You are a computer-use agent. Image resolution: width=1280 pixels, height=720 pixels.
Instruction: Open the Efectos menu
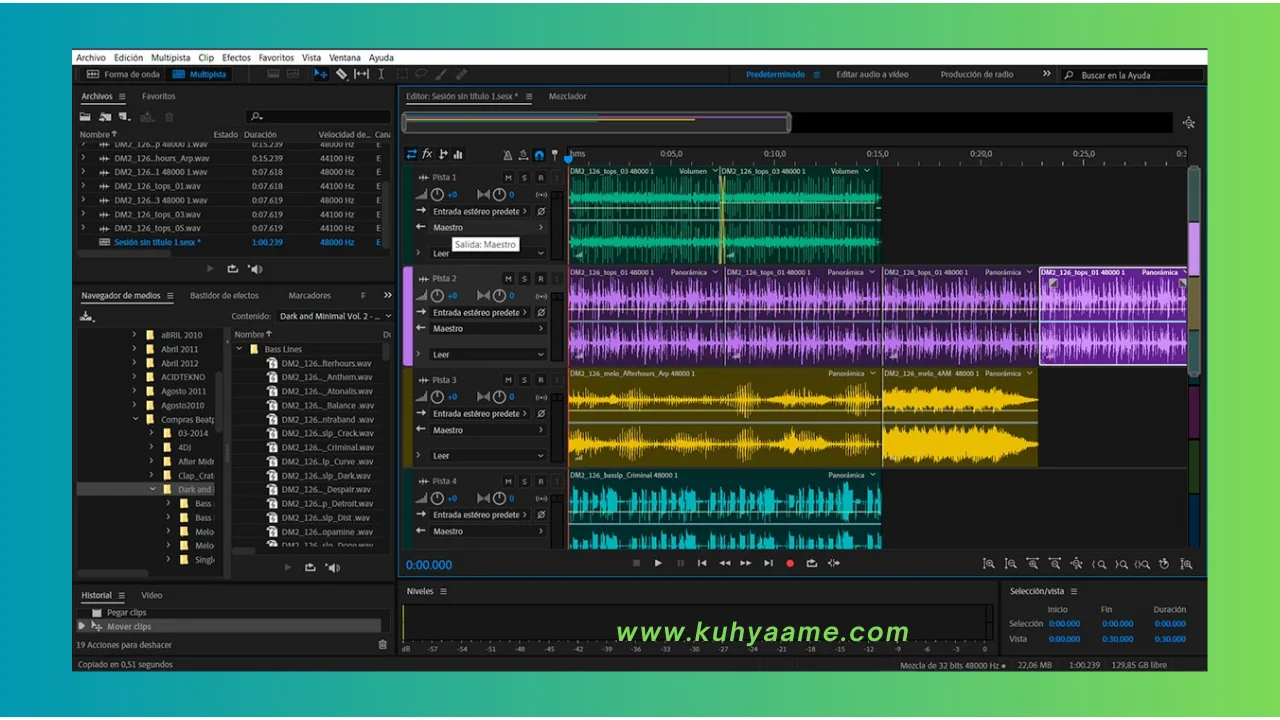(236, 58)
